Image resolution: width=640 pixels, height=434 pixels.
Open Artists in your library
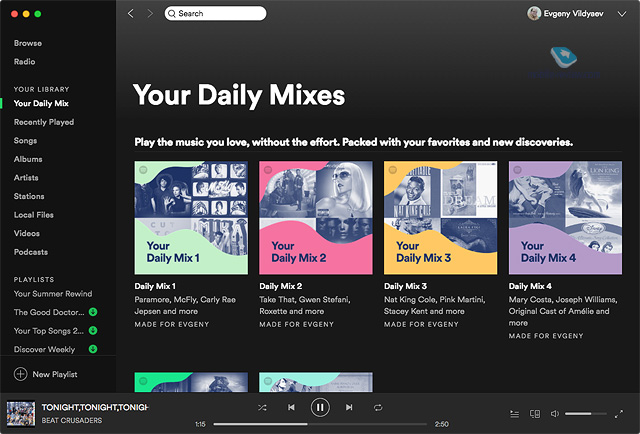[26, 178]
